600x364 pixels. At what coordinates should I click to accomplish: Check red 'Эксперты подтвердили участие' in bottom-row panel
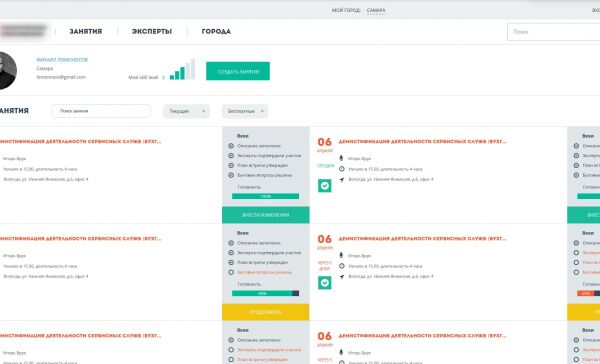click(231, 350)
